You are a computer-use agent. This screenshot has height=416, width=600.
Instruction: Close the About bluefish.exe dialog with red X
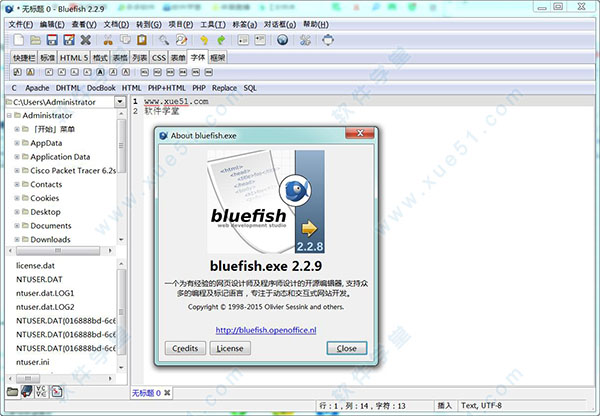tap(360, 133)
